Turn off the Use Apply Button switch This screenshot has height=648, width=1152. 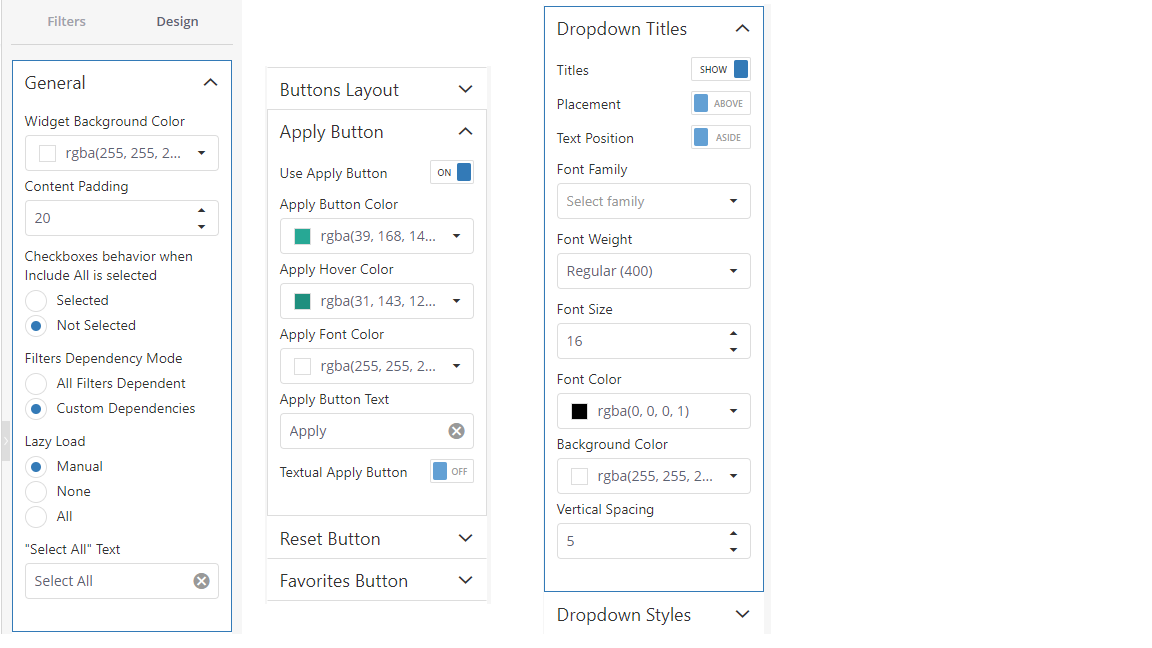(x=452, y=172)
